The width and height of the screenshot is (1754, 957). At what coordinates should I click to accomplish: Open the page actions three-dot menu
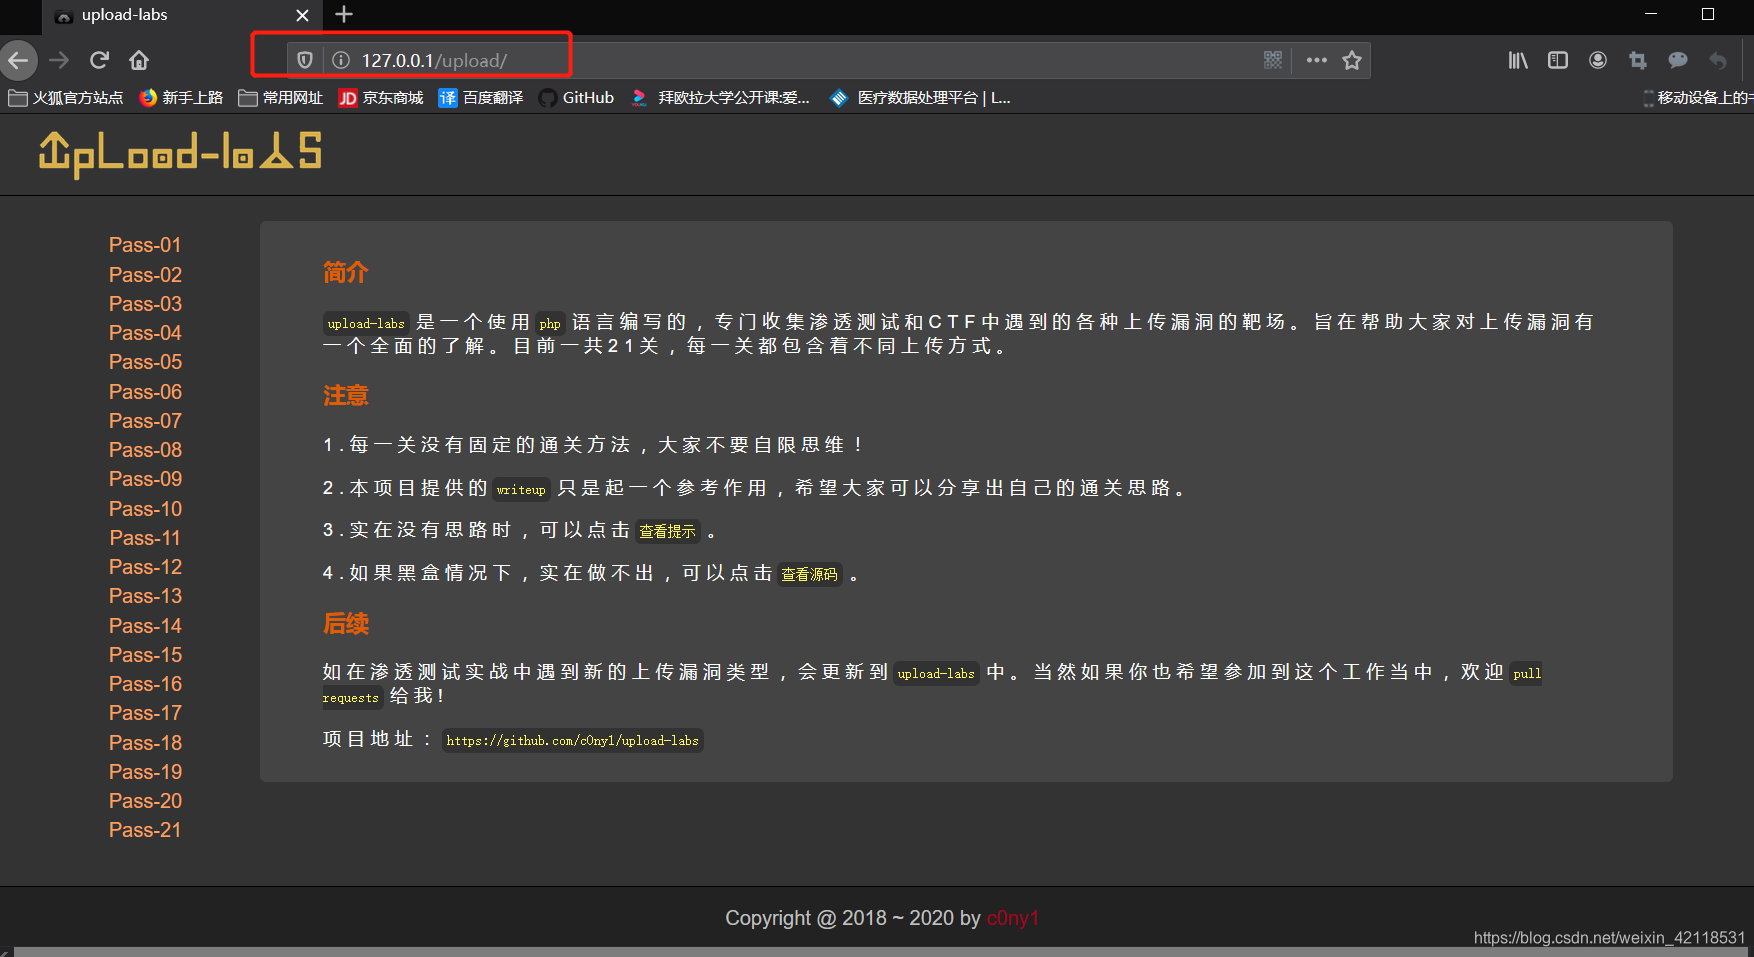1317,60
